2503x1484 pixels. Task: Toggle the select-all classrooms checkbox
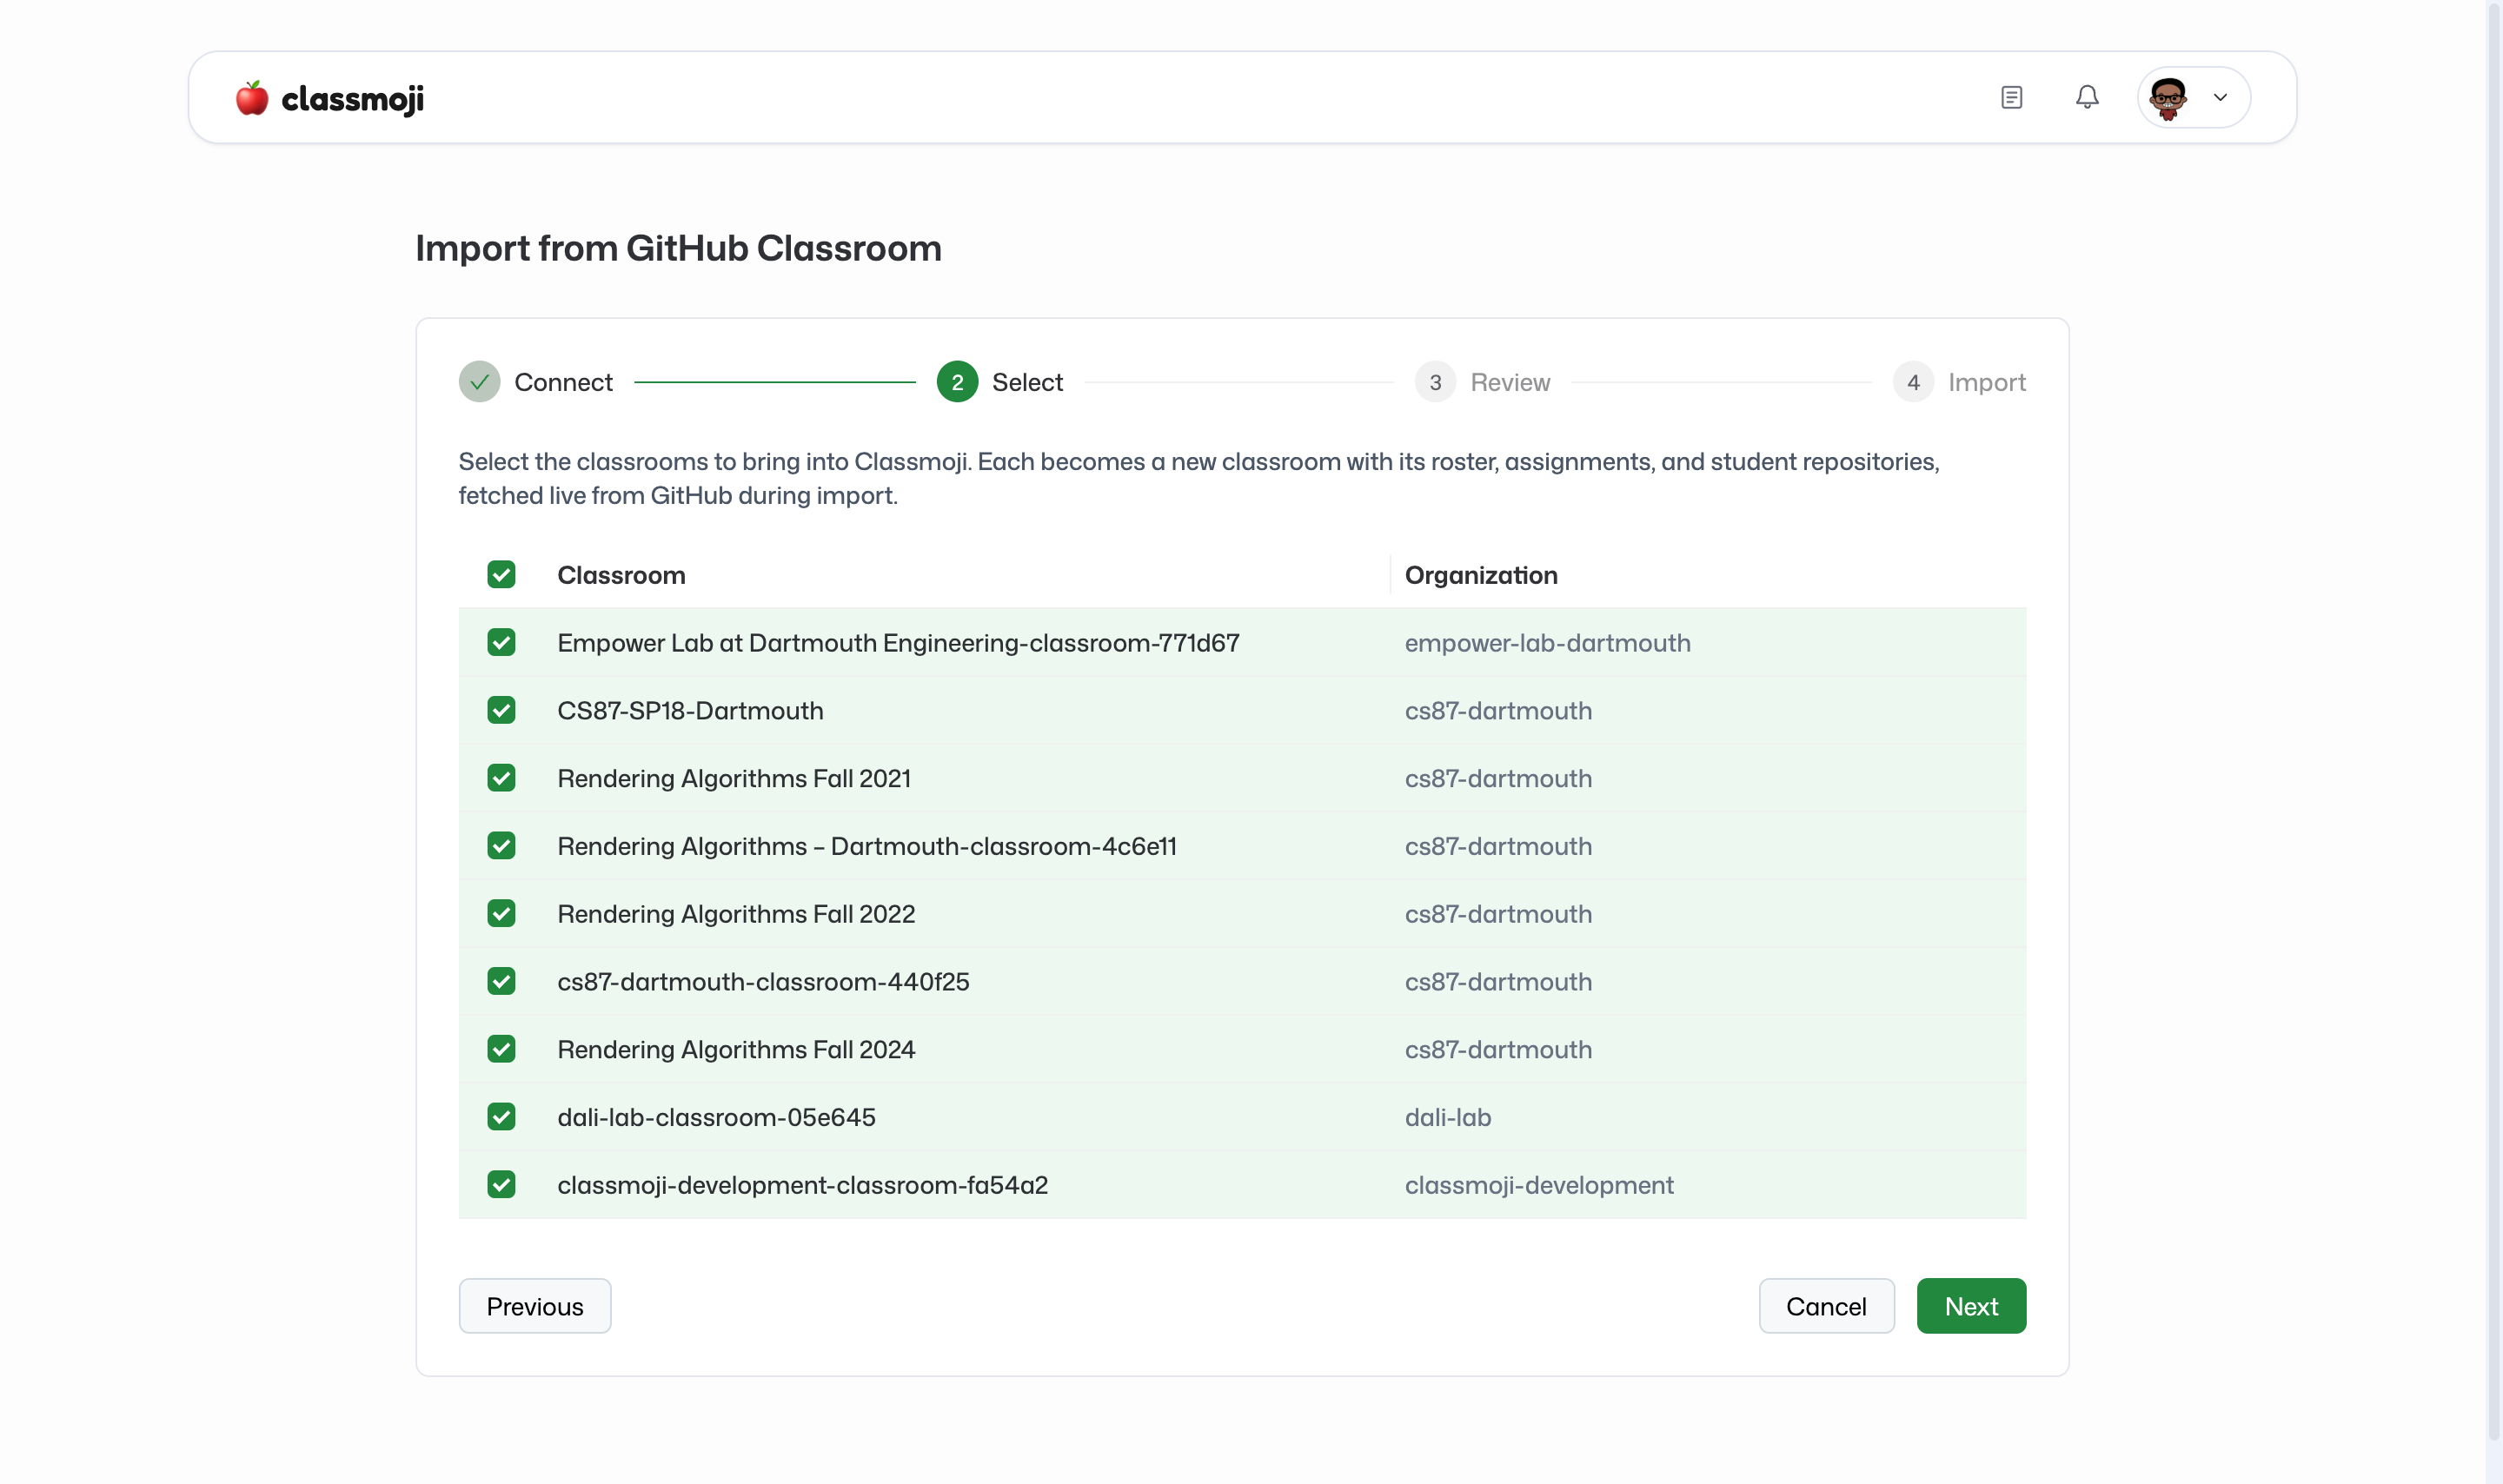(501, 574)
